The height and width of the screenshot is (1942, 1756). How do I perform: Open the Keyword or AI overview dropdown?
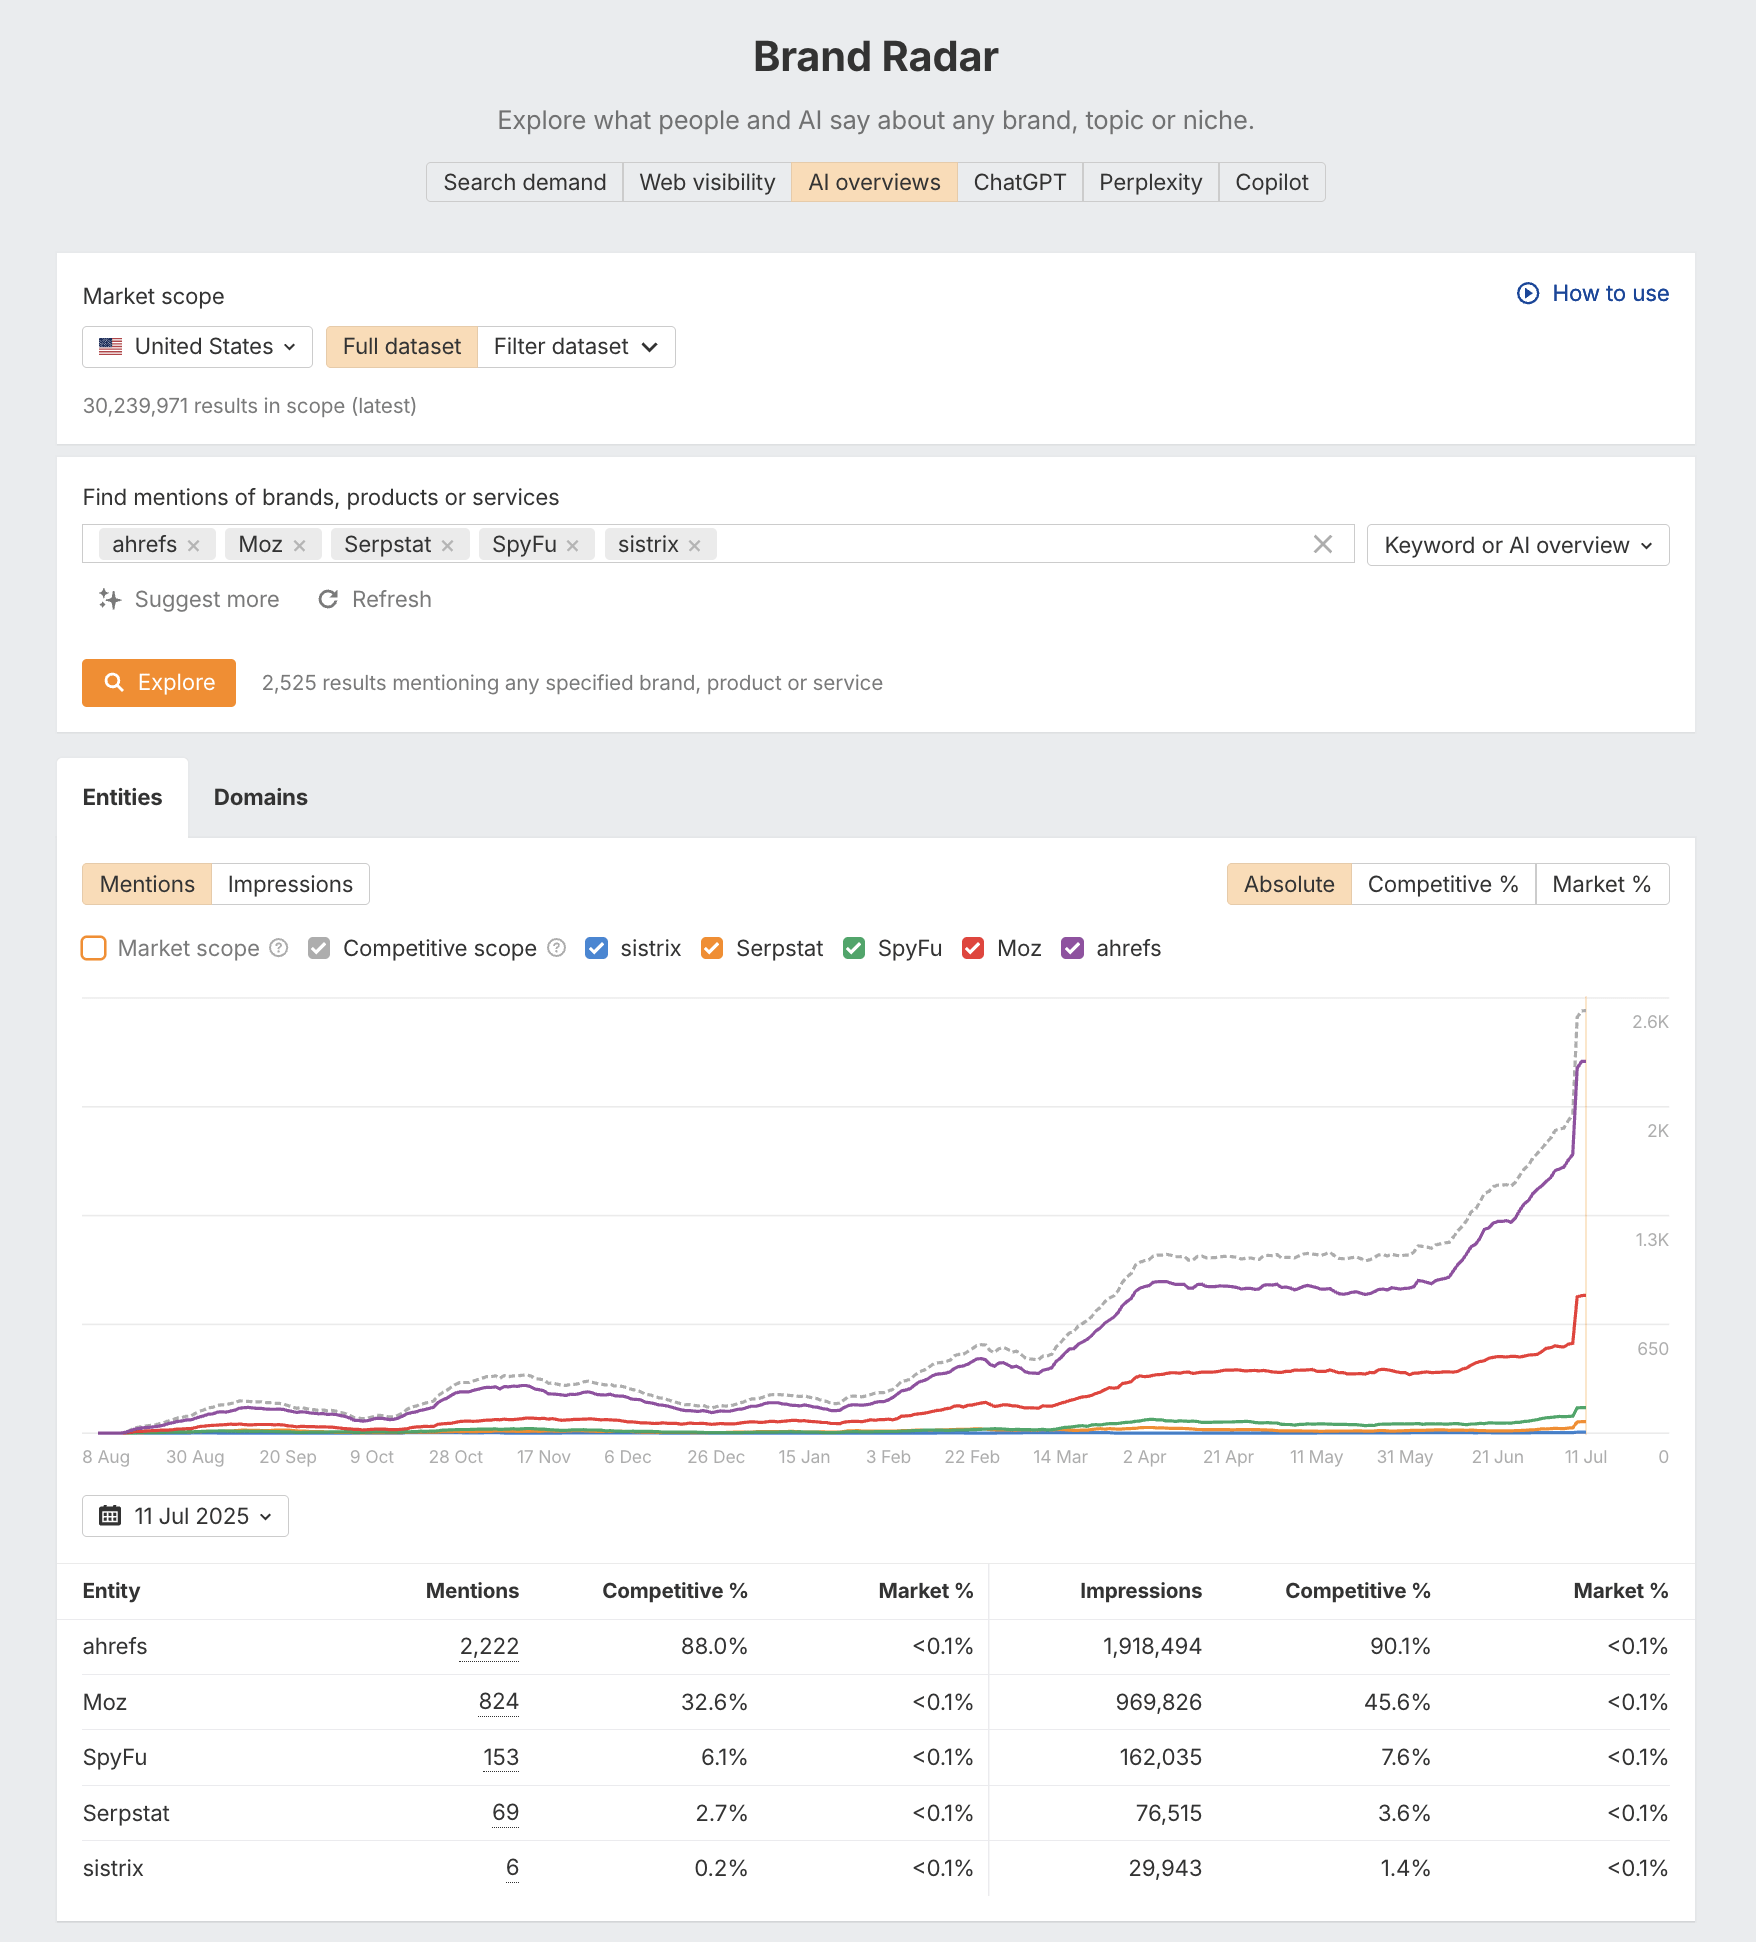[x=1516, y=545]
